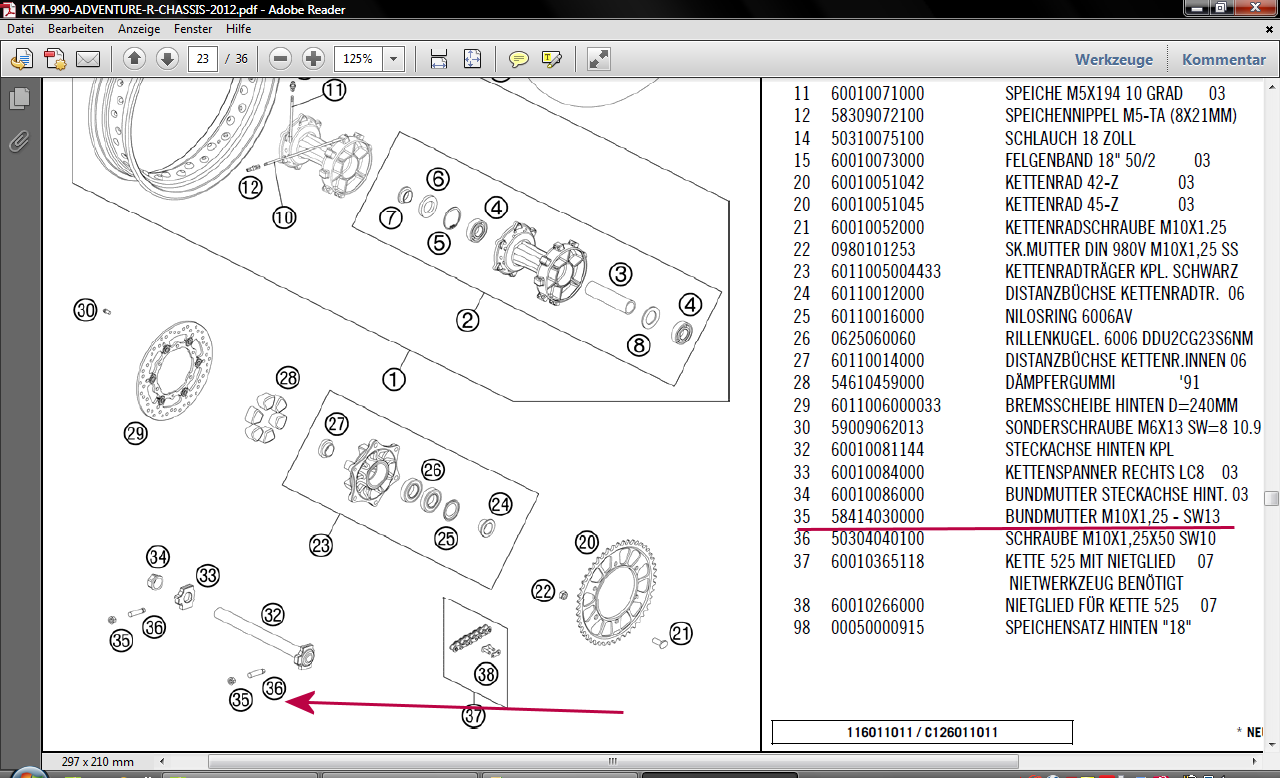Image resolution: width=1280 pixels, height=778 pixels.
Task: Select the highlight text tool
Action: 551,59
